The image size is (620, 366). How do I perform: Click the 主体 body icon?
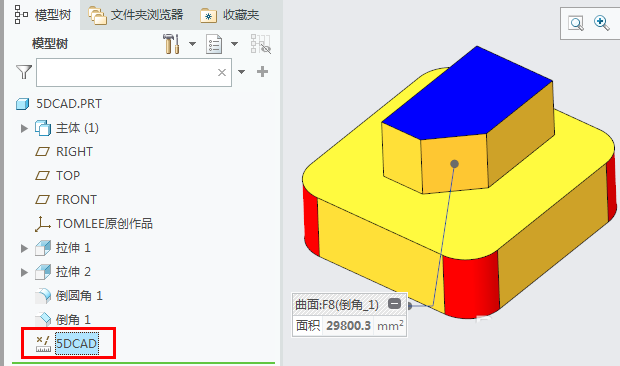[x=43, y=128]
